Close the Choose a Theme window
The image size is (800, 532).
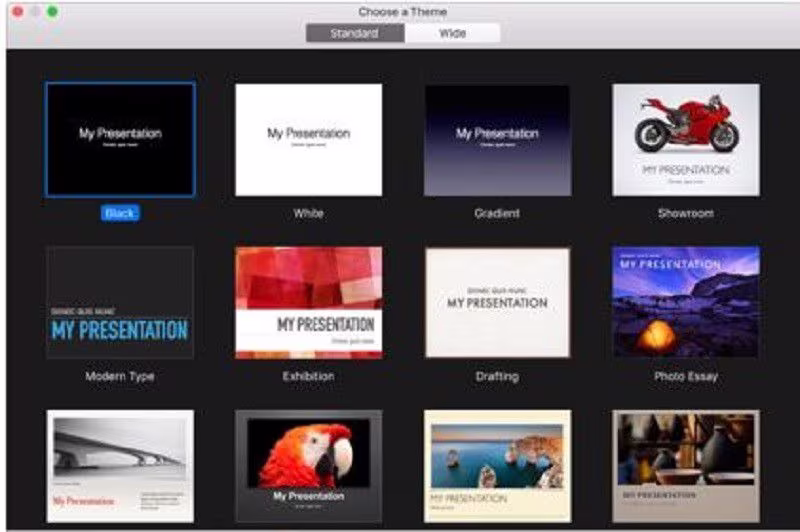[18, 12]
